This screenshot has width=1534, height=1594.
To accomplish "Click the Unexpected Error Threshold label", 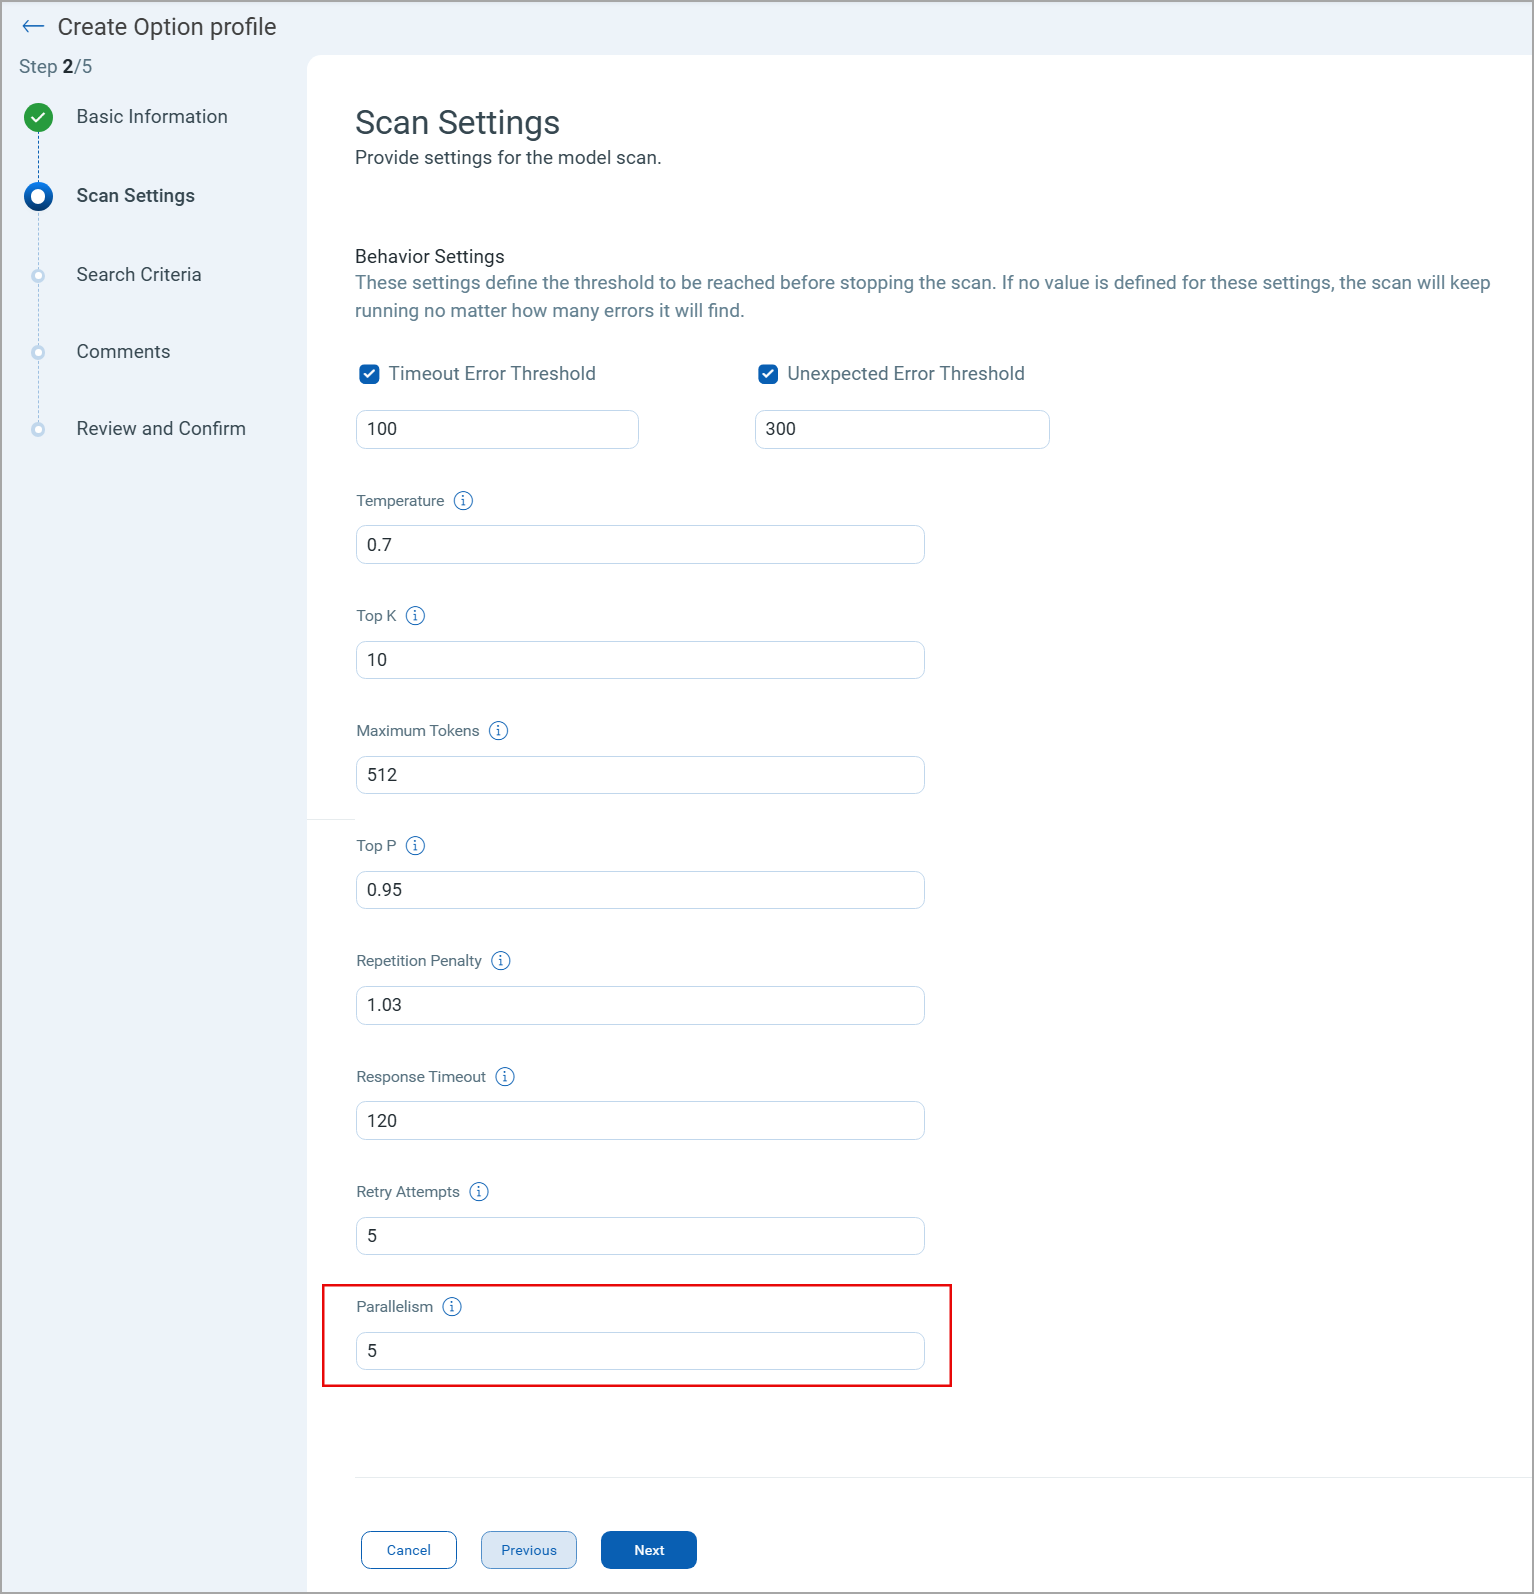I will (x=906, y=374).
